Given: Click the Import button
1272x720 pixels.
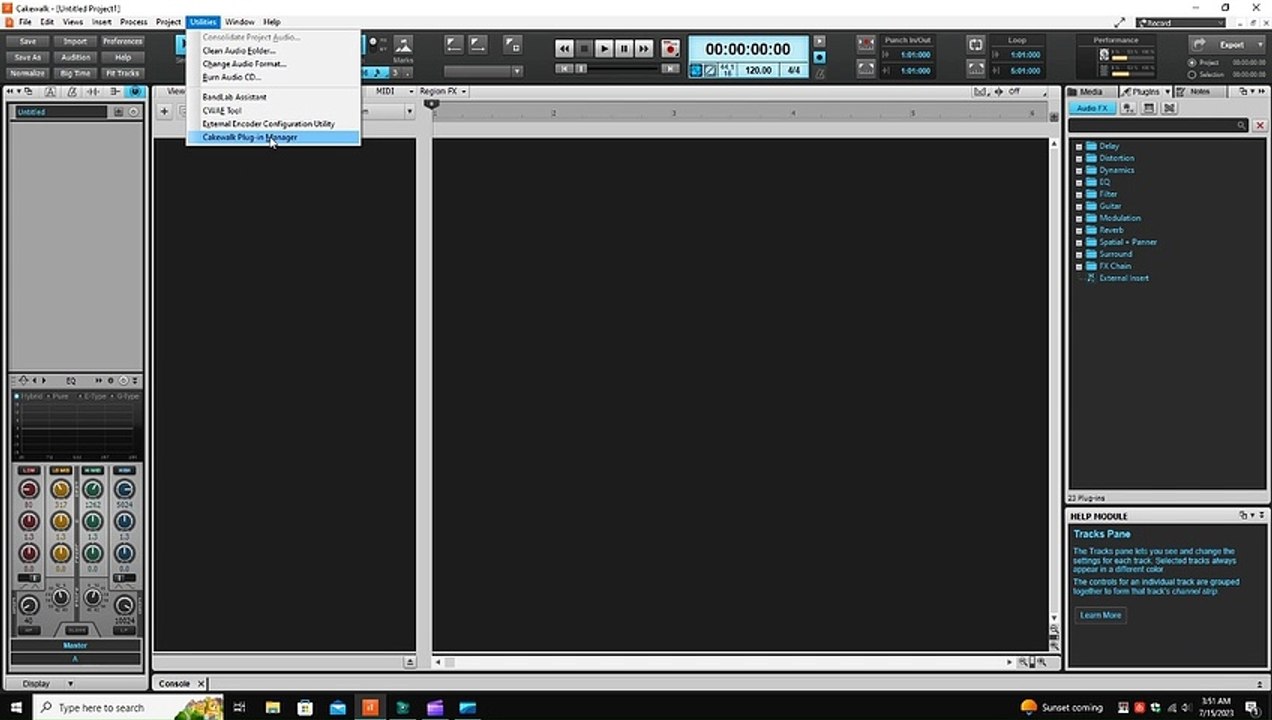Looking at the screenshot, I should 75,41.
